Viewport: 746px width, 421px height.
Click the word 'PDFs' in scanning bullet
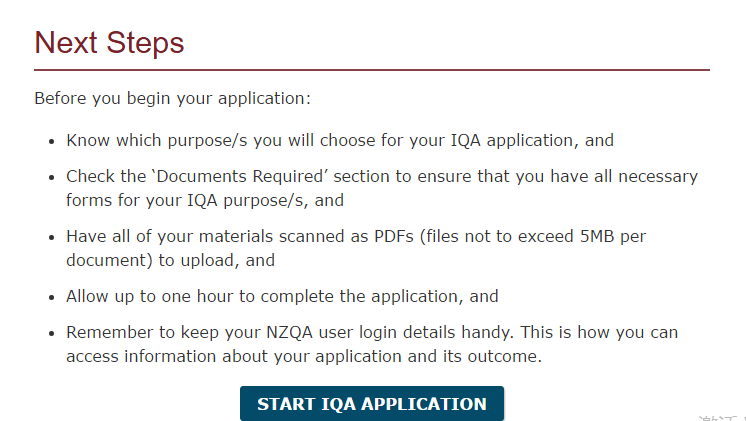coord(394,236)
